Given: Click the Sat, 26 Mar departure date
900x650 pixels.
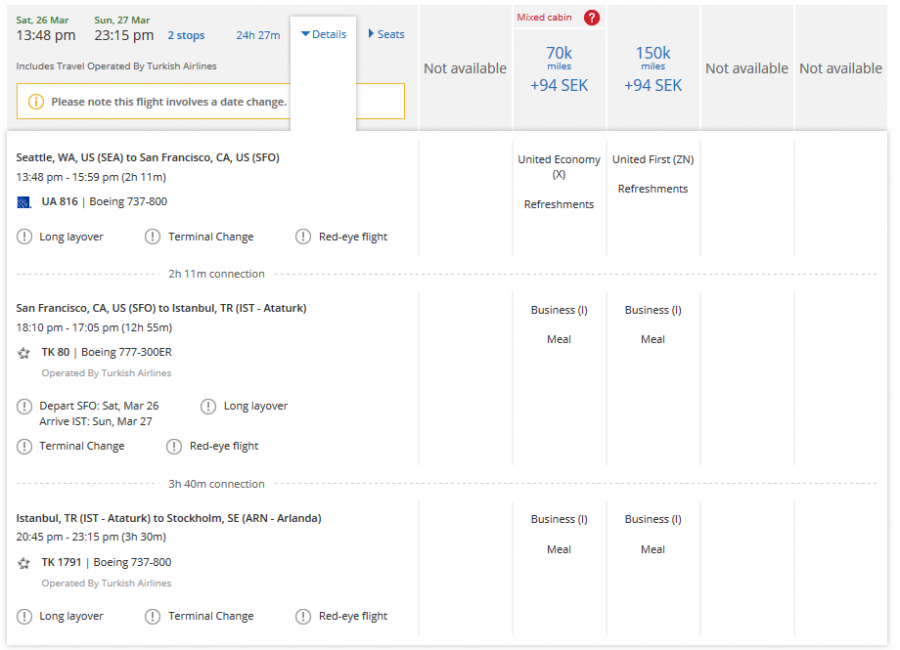Looking at the screenshot, I should [42, 20].
